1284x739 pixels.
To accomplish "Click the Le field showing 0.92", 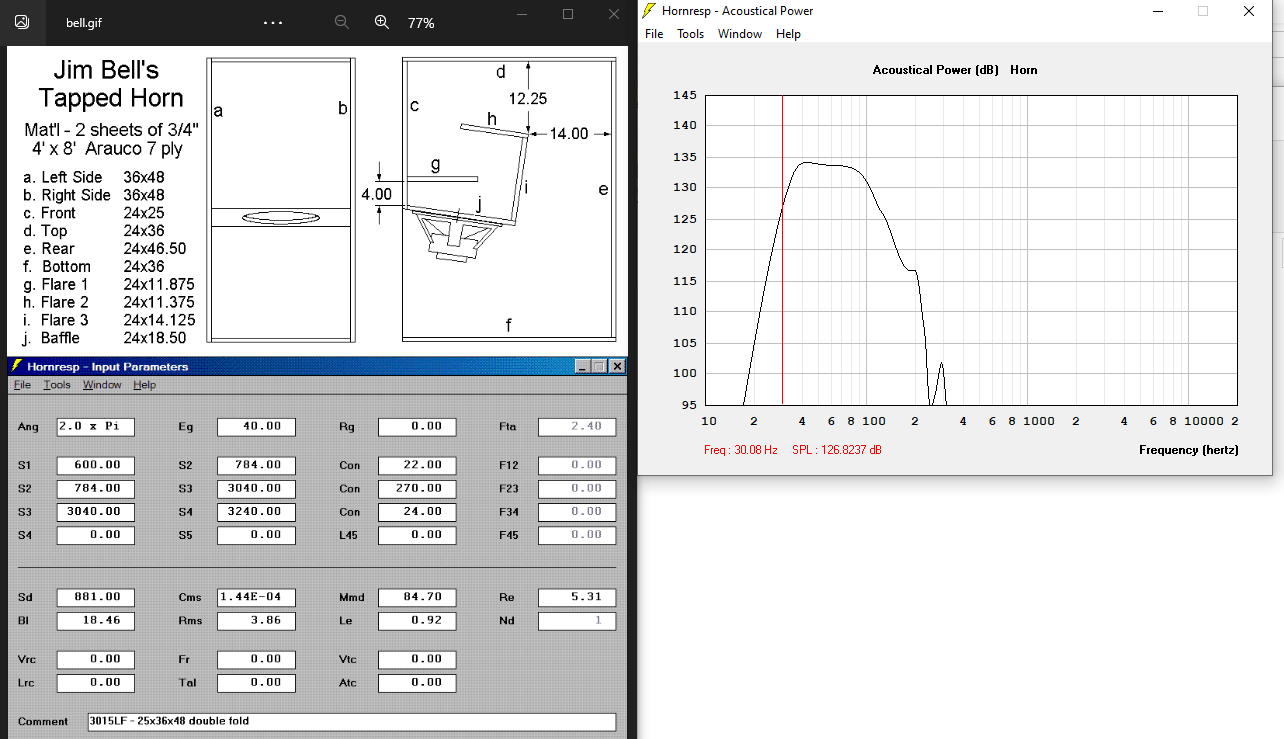I will click(x=417, y=621).
